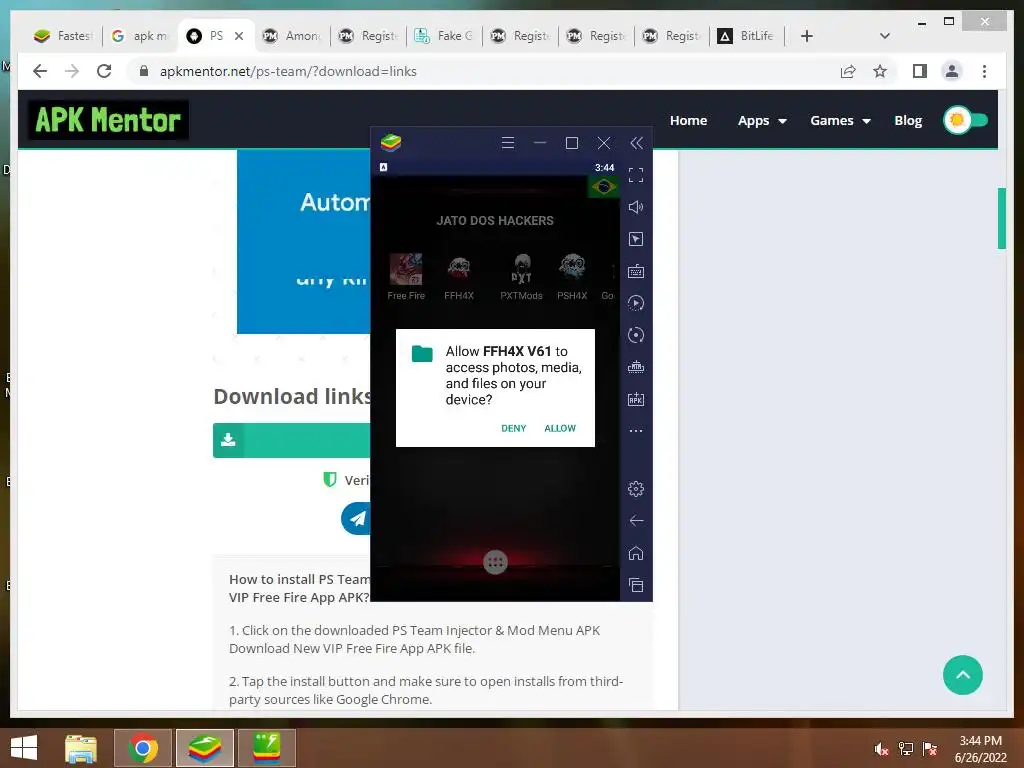Image resolution: width=1024 pixels, height=768 pixels.
Task: Click the BlueStacks taskbar icon
Action: pyautogui.click(x=204, y=748)
